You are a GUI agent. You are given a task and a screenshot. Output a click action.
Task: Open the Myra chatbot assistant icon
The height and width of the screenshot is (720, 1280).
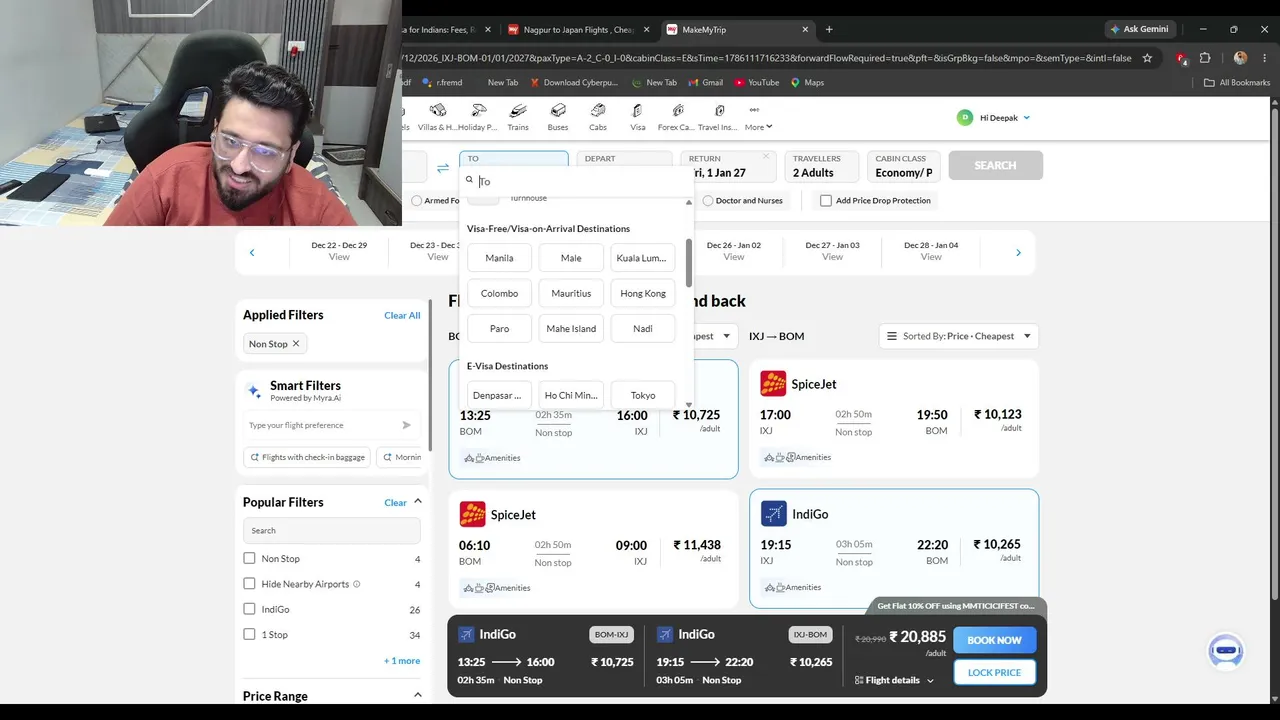coord(1226,651)
